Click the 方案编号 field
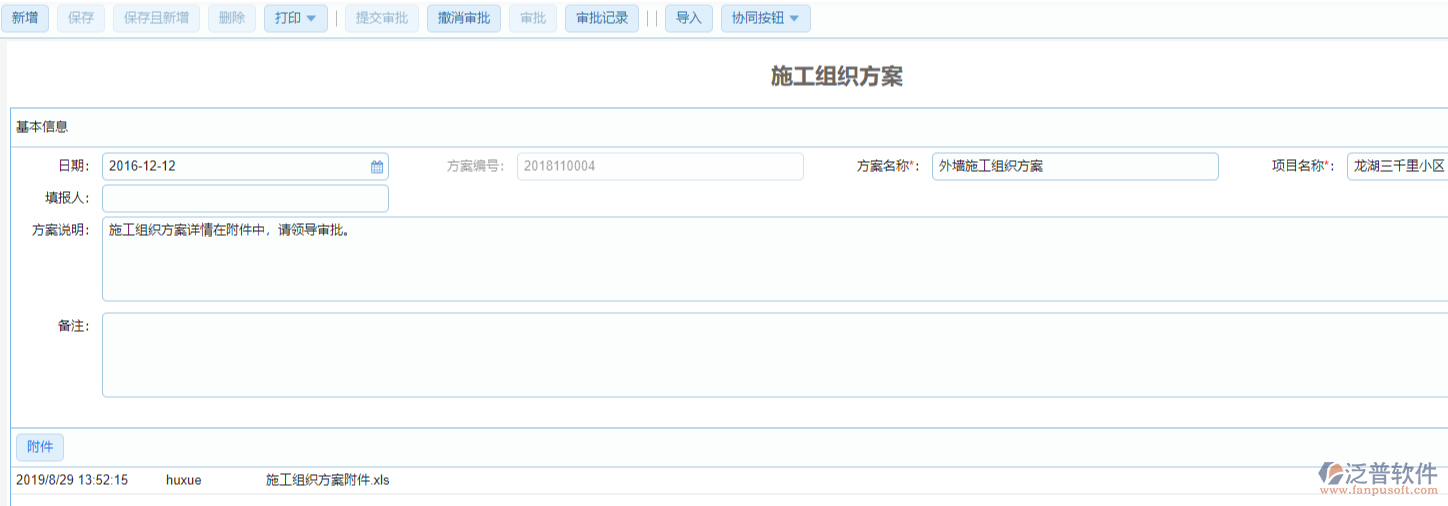Image resolution: width=1448 pixels, height=506 pixels. (660, 167)
